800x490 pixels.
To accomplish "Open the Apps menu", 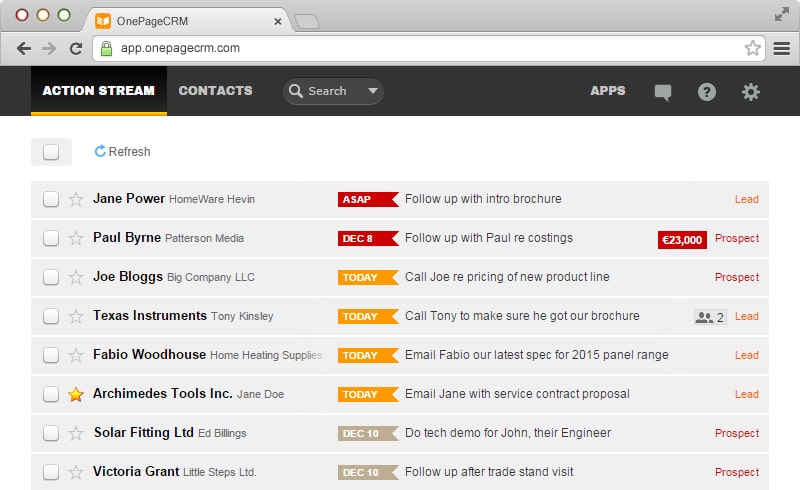I will [608, 91].
